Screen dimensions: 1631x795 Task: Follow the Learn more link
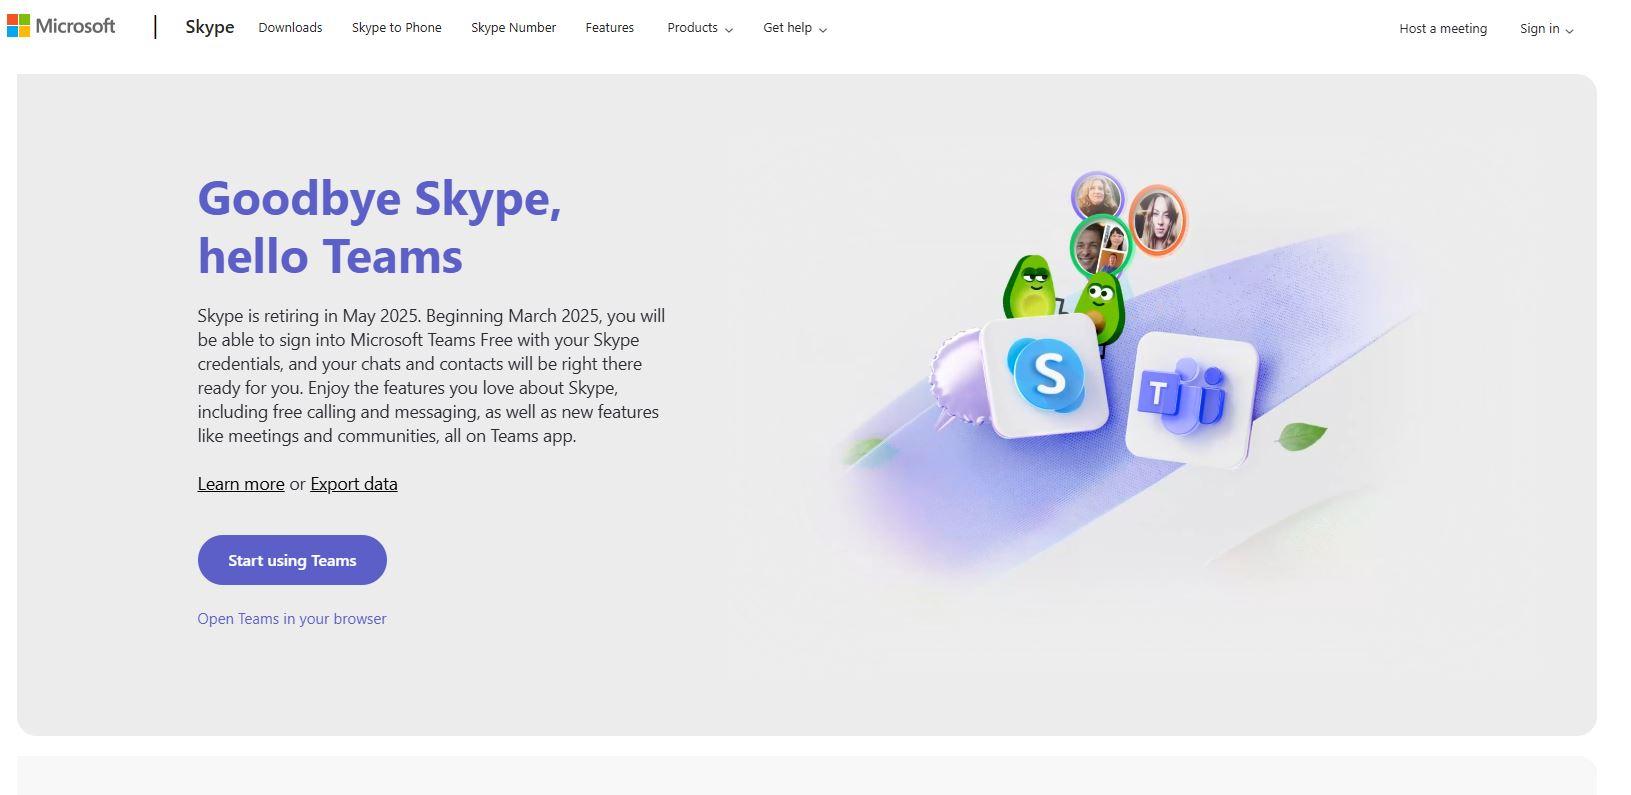point(241,484)
